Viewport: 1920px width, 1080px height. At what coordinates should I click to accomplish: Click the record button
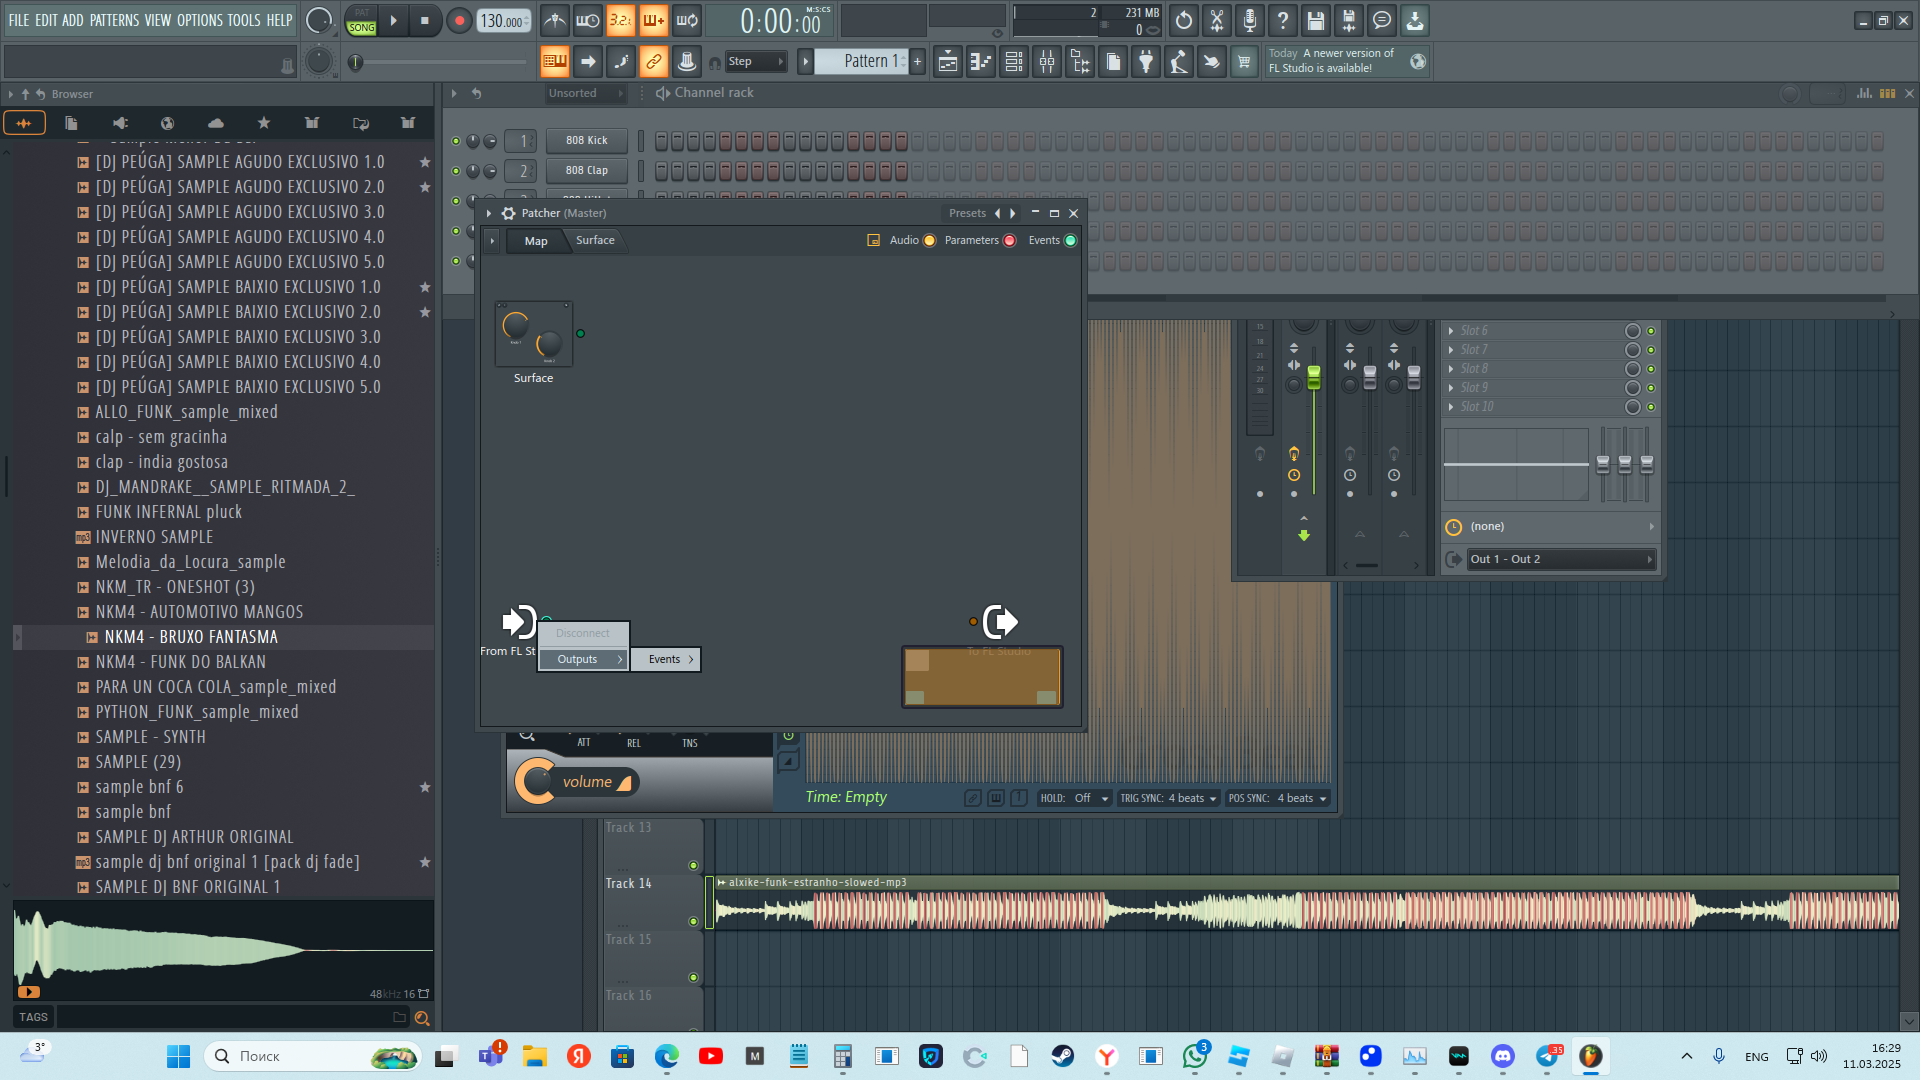[x=459, y=20]
